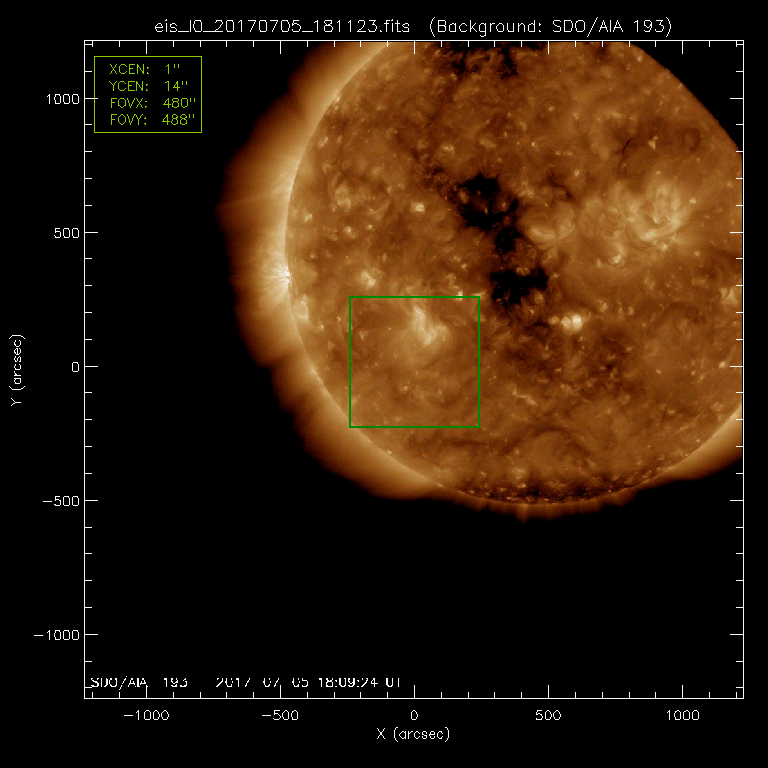The height and width of the screenshot is (768, 768).
Task: Select the YCEN 14" legend entry
Action: 148,88
